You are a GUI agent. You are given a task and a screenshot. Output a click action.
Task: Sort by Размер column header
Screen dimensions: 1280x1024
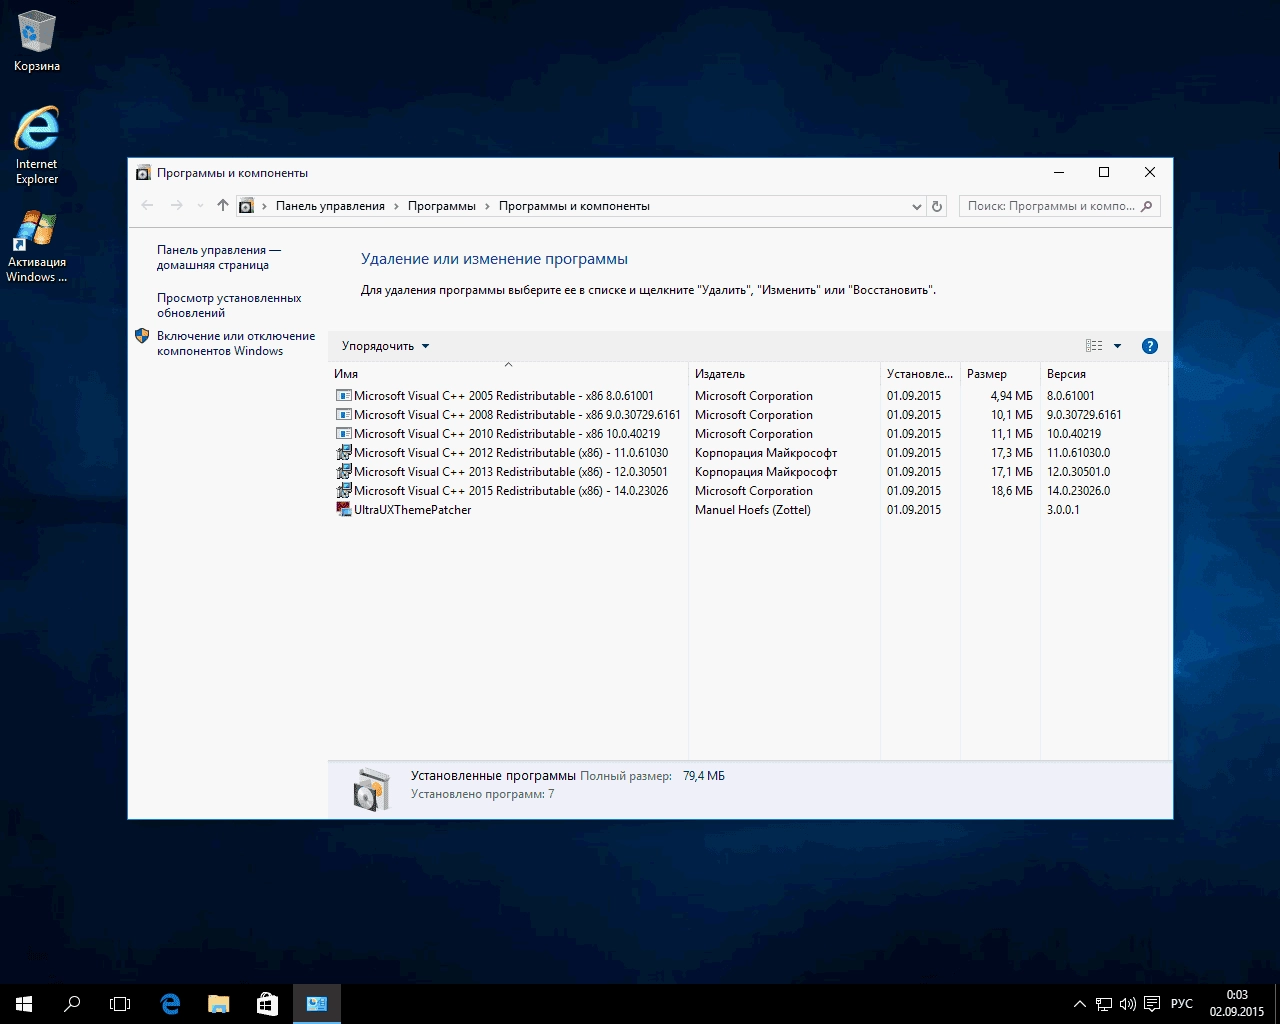tap(1000, 374)
